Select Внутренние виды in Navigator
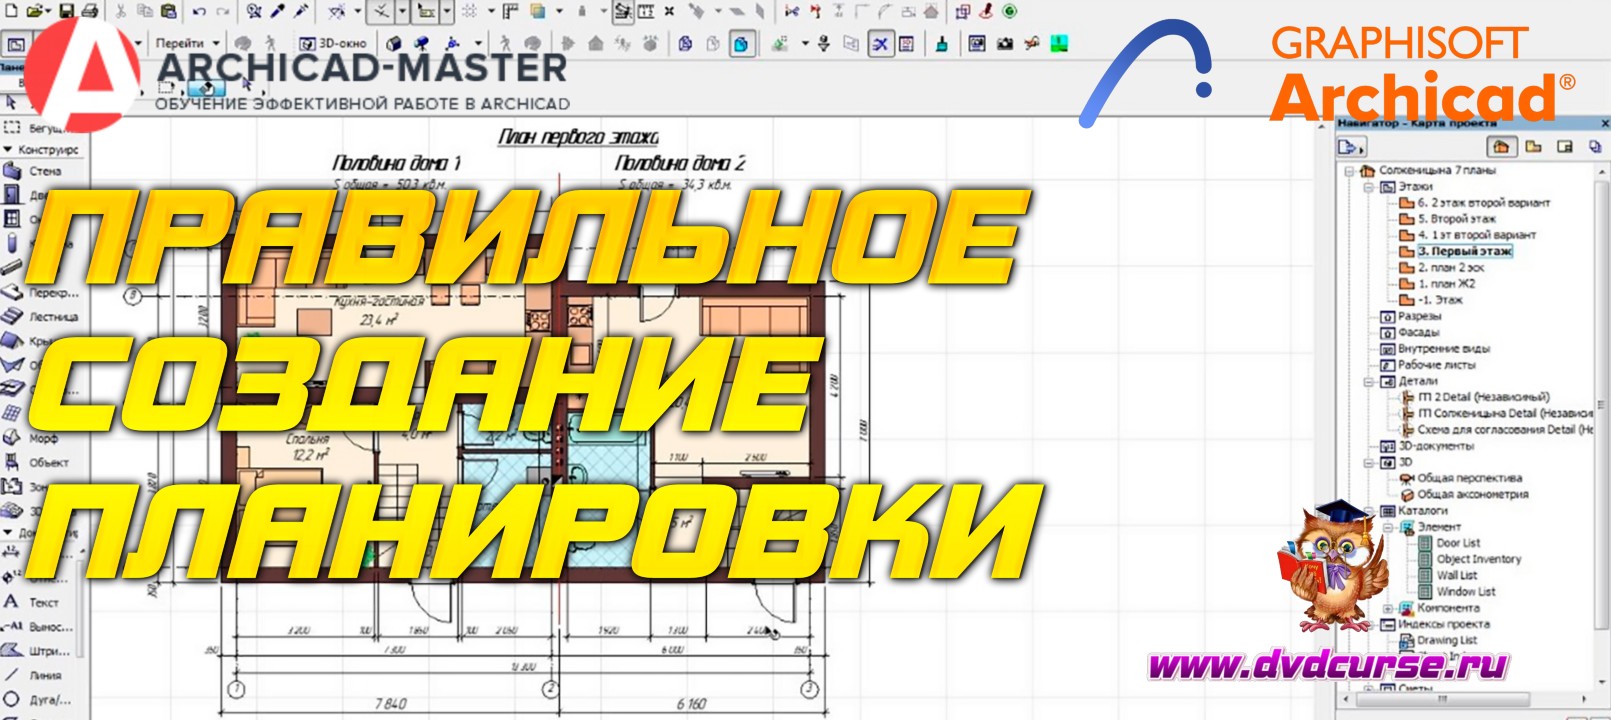This screenshot has height=720, width=1611. click(x=1435, y=348)
